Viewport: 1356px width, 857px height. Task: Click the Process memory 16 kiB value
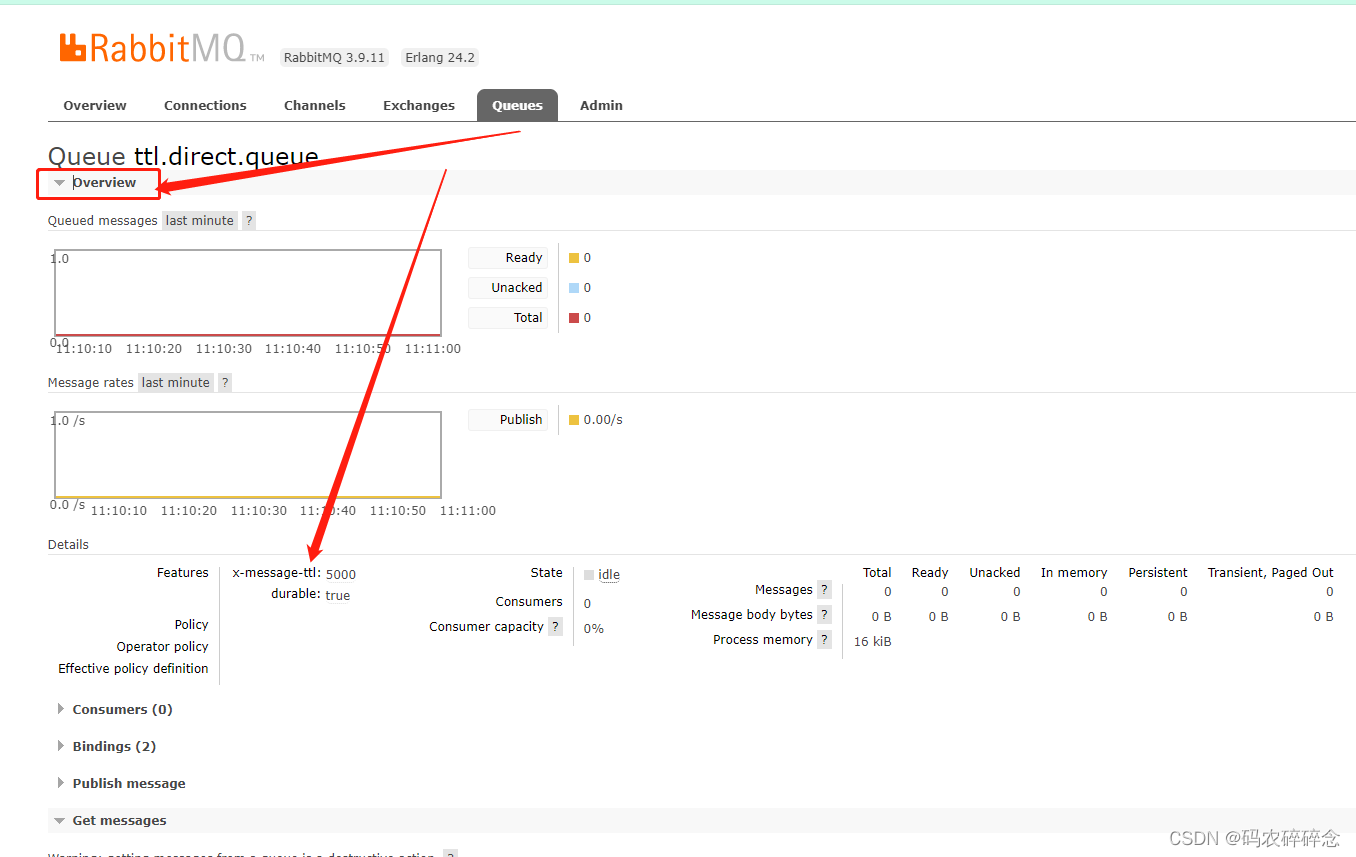[x=873, y=642]
